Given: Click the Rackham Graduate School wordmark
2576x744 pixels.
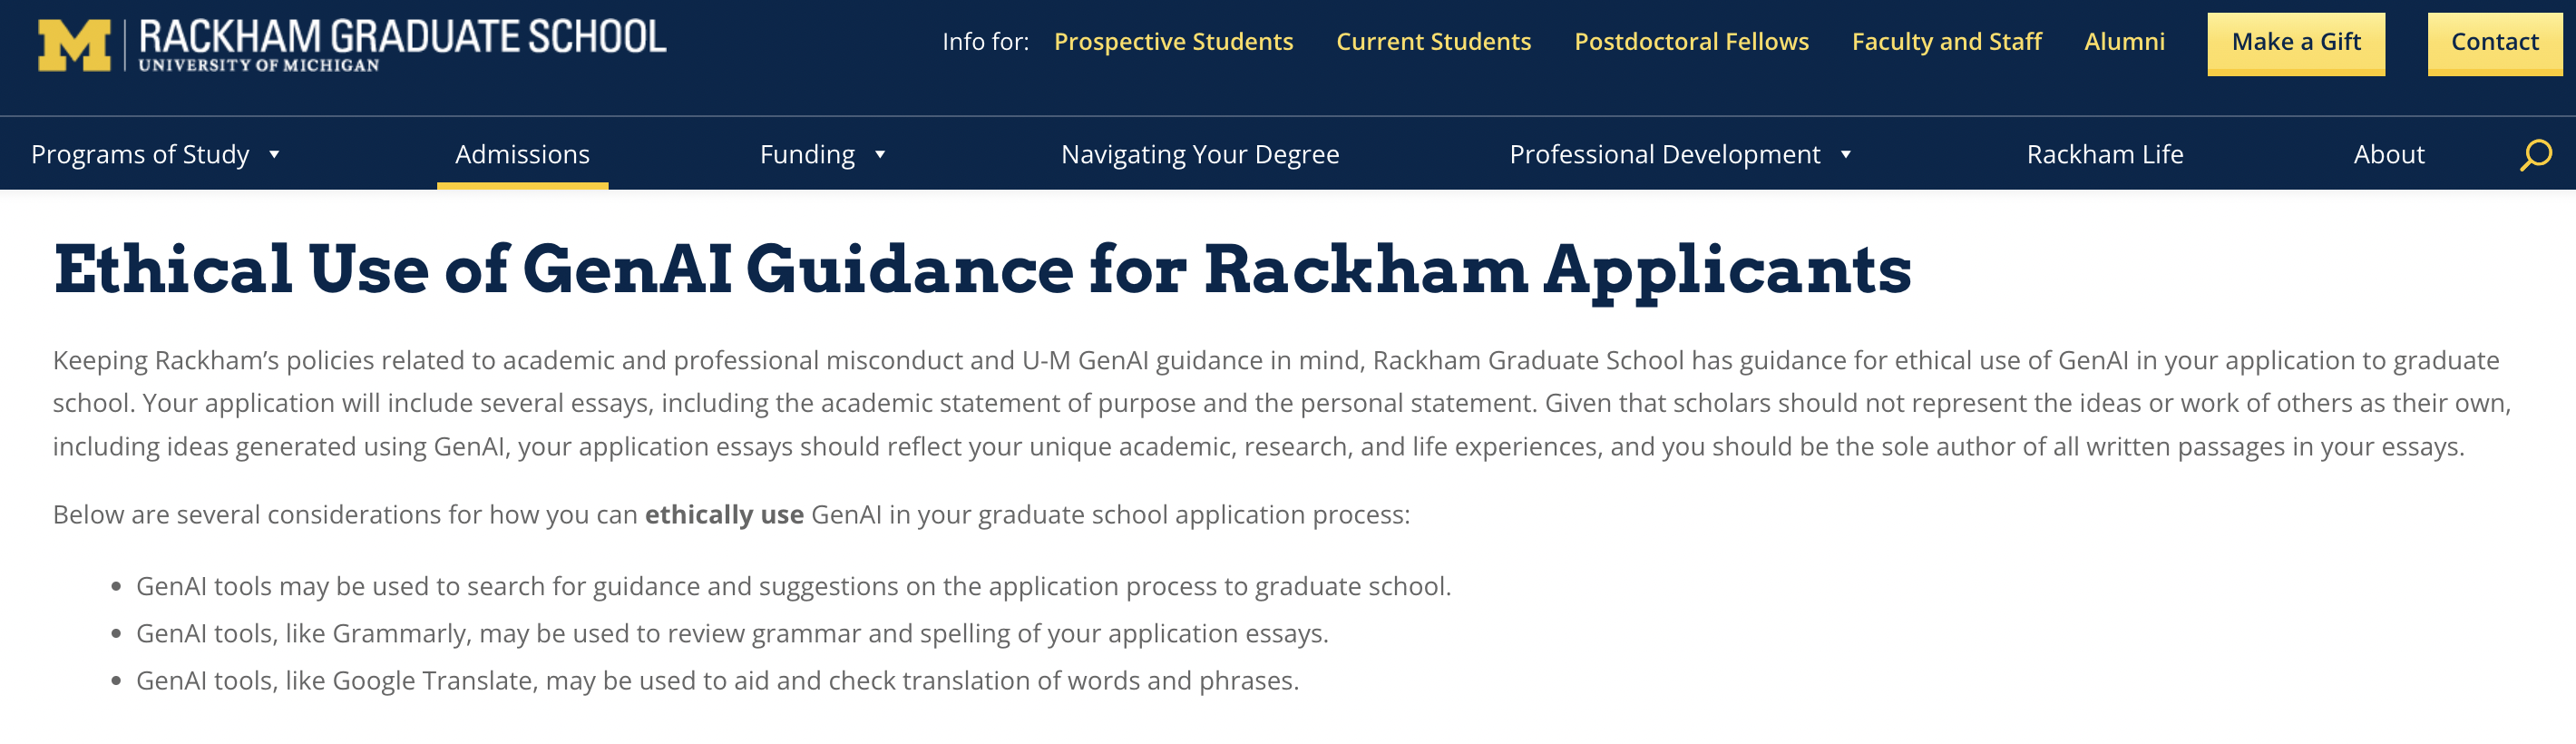Looking at the screenshot, I should [402, 45].
